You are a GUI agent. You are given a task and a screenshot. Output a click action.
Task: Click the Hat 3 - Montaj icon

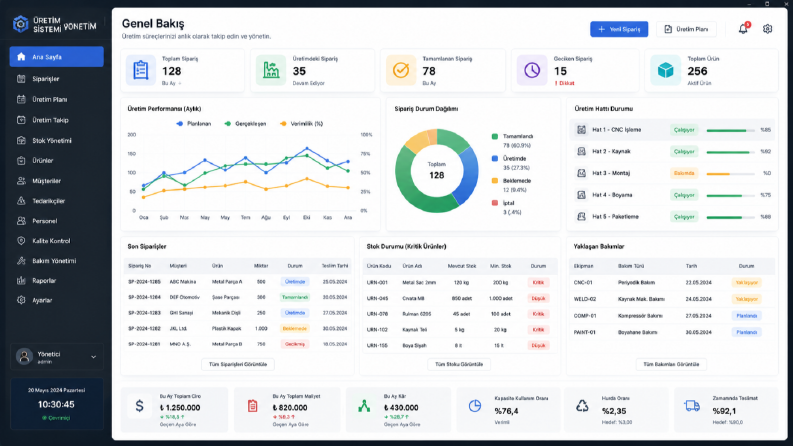tap(582, 173)
